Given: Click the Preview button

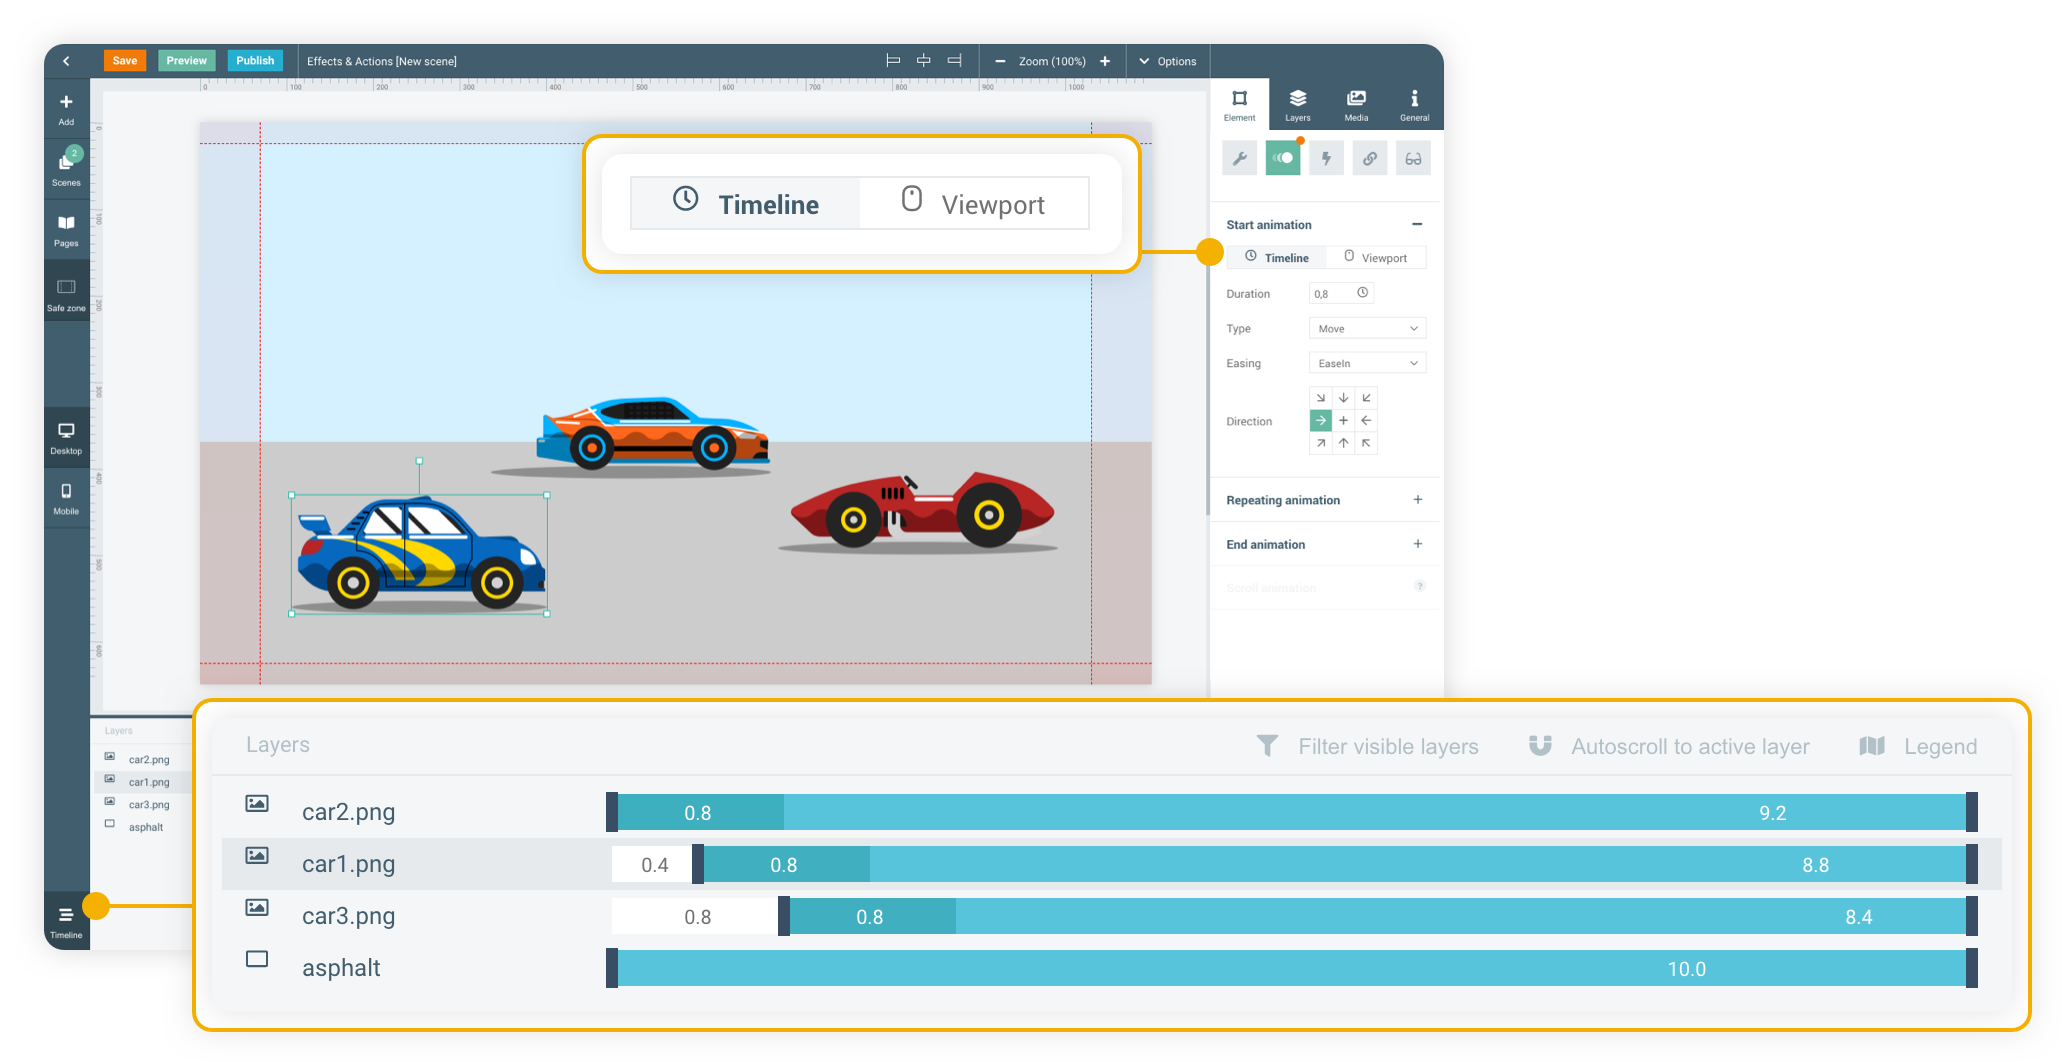Looking at the screenshot, I should tap(187, 61).
